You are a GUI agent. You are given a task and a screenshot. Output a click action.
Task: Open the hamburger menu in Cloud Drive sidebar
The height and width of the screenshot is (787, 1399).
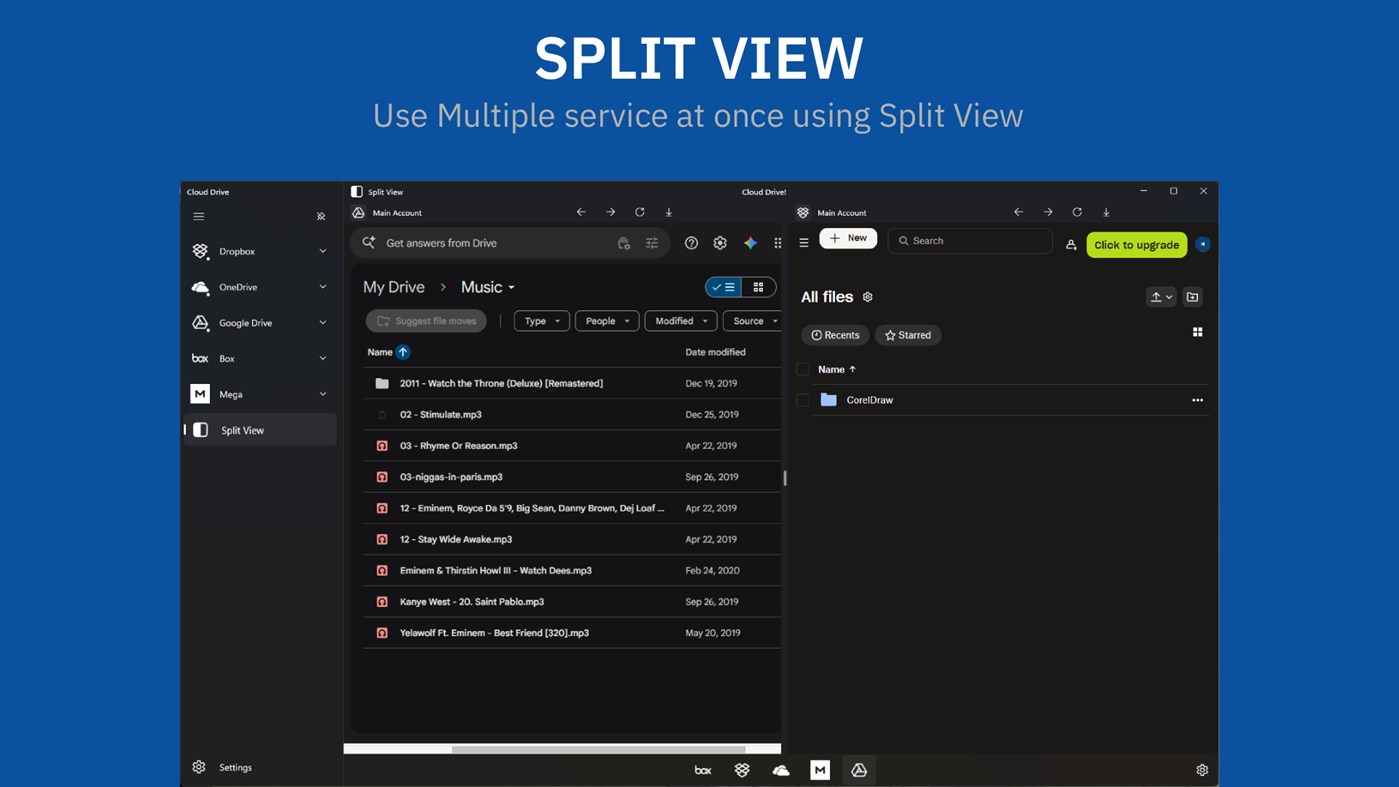click(199, 216)
